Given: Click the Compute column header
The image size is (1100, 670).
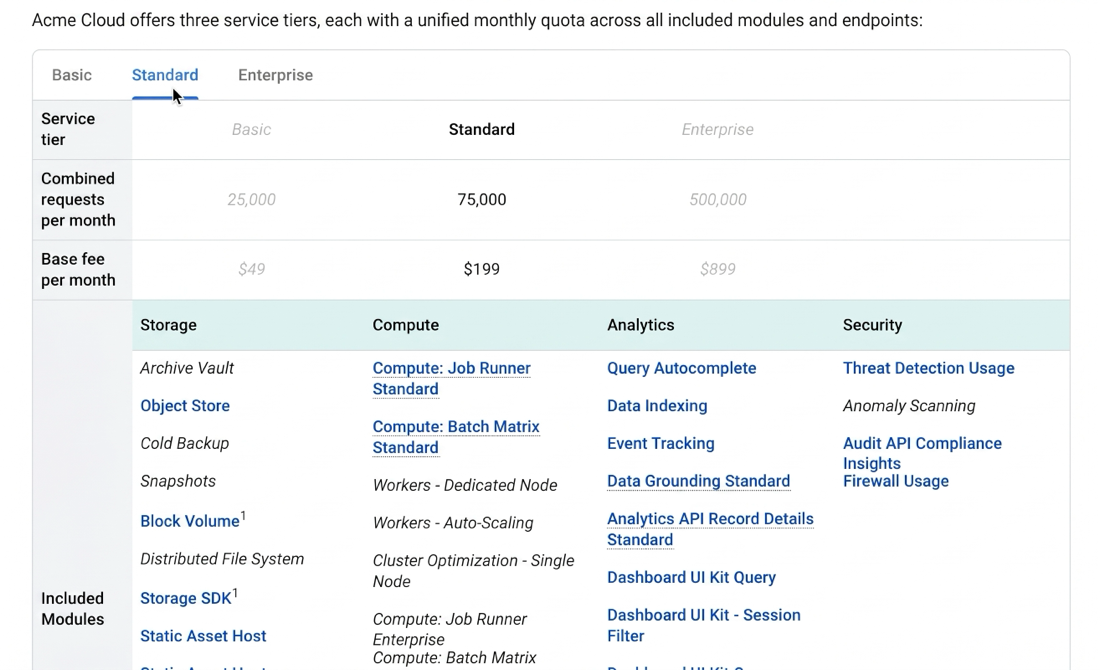Looking at the screenshot, I should 405,325.
